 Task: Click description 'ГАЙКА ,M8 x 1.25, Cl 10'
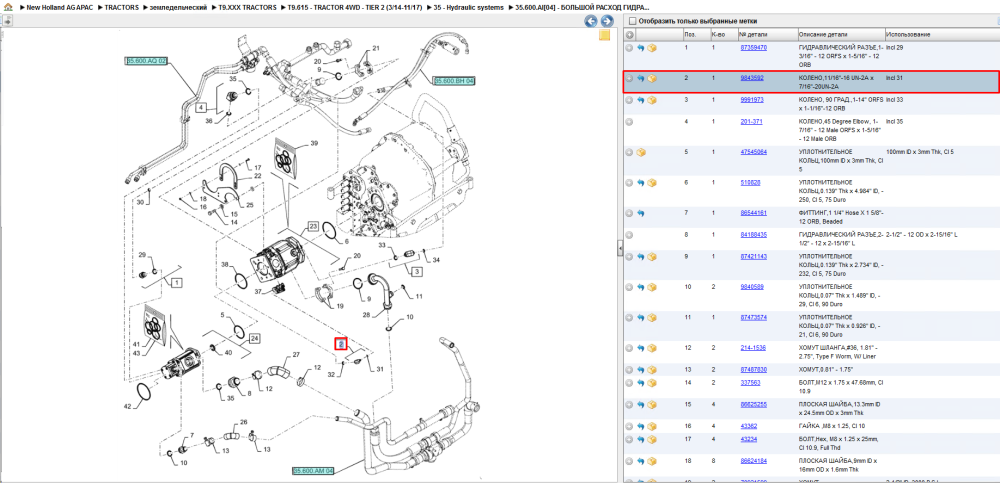coord(832,426)
